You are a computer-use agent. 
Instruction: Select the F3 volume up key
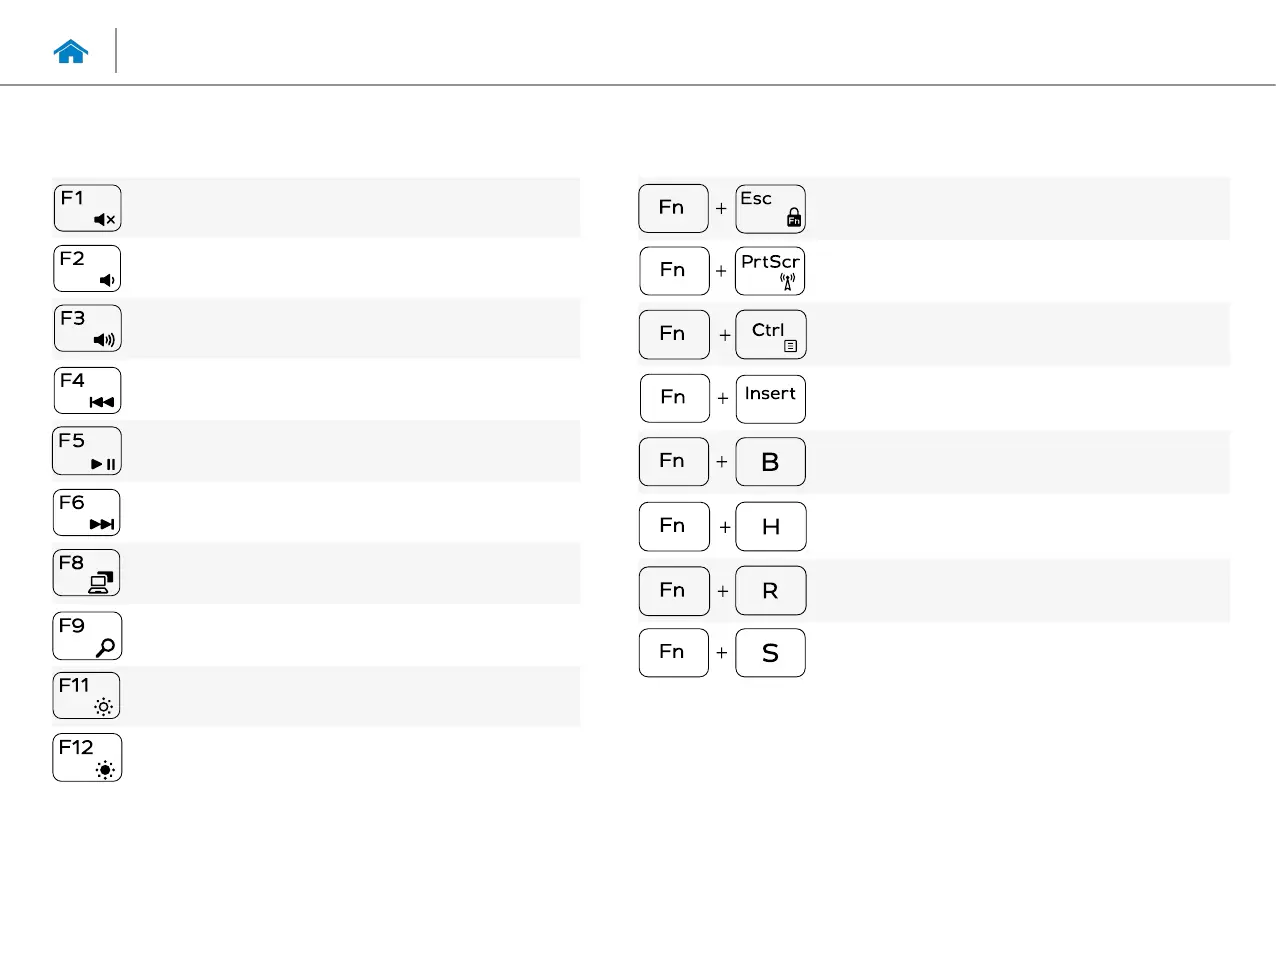pos(87,329)
